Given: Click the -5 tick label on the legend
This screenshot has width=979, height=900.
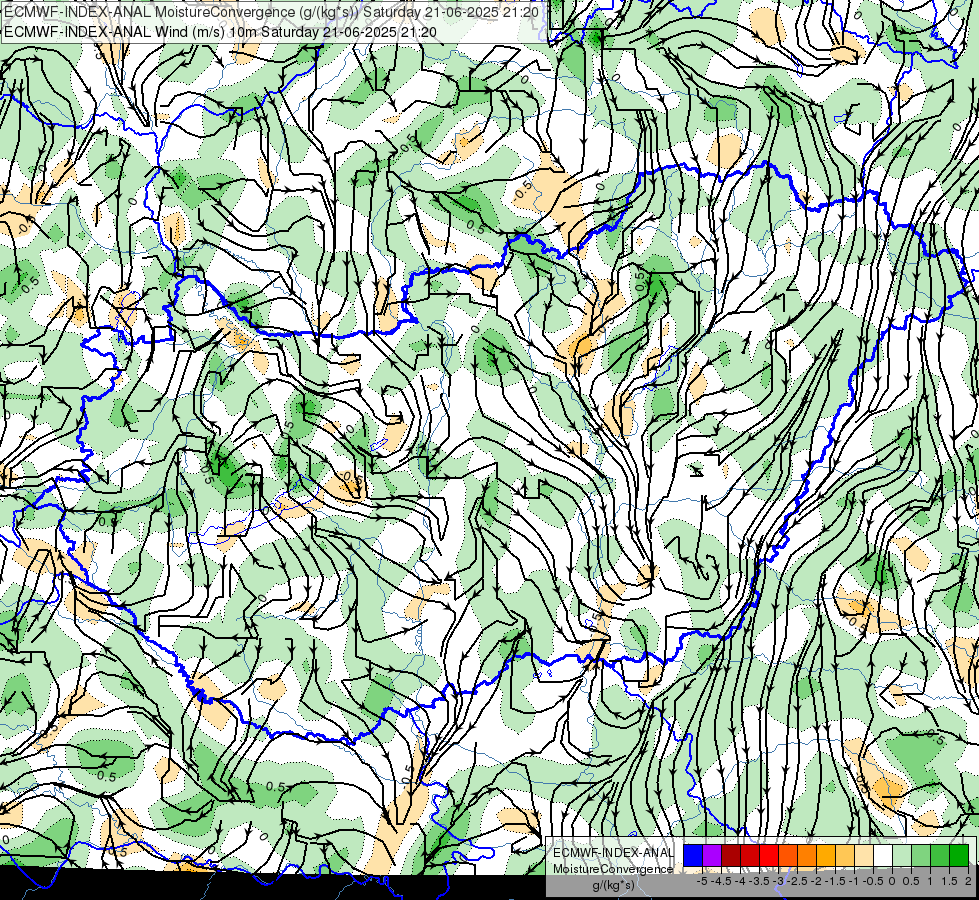Looking at the screenshot, I should (x=702, y=881).
